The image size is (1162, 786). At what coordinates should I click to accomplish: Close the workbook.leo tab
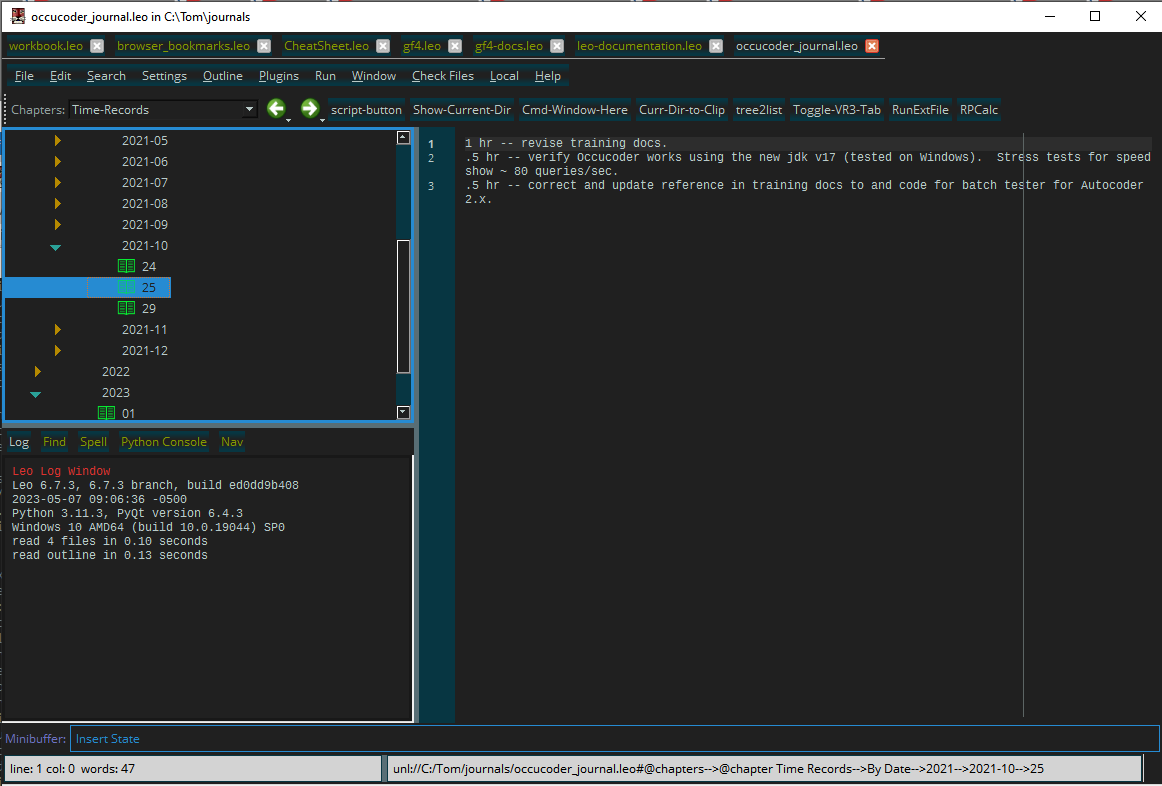pos(97,46)
